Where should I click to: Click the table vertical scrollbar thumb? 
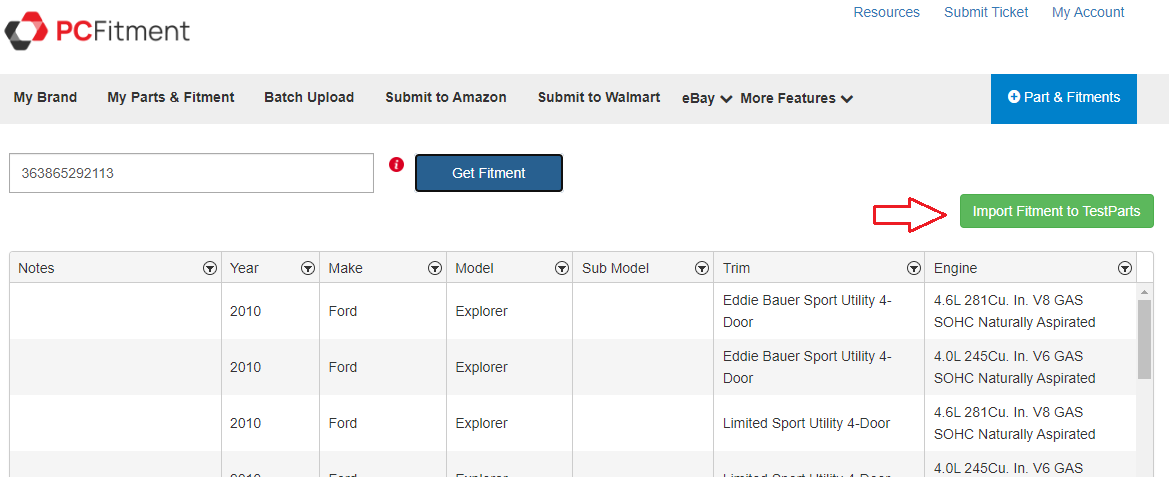1144,339
